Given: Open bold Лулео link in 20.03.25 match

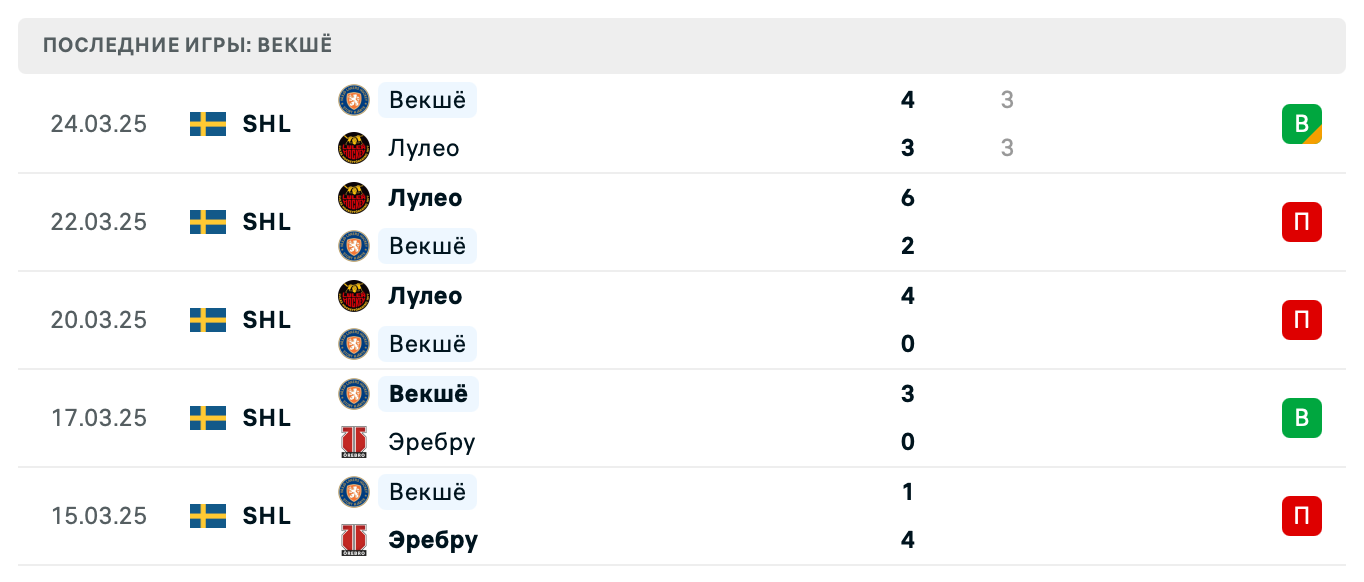Looking at the screenshot, I should (x=425, y=296).
